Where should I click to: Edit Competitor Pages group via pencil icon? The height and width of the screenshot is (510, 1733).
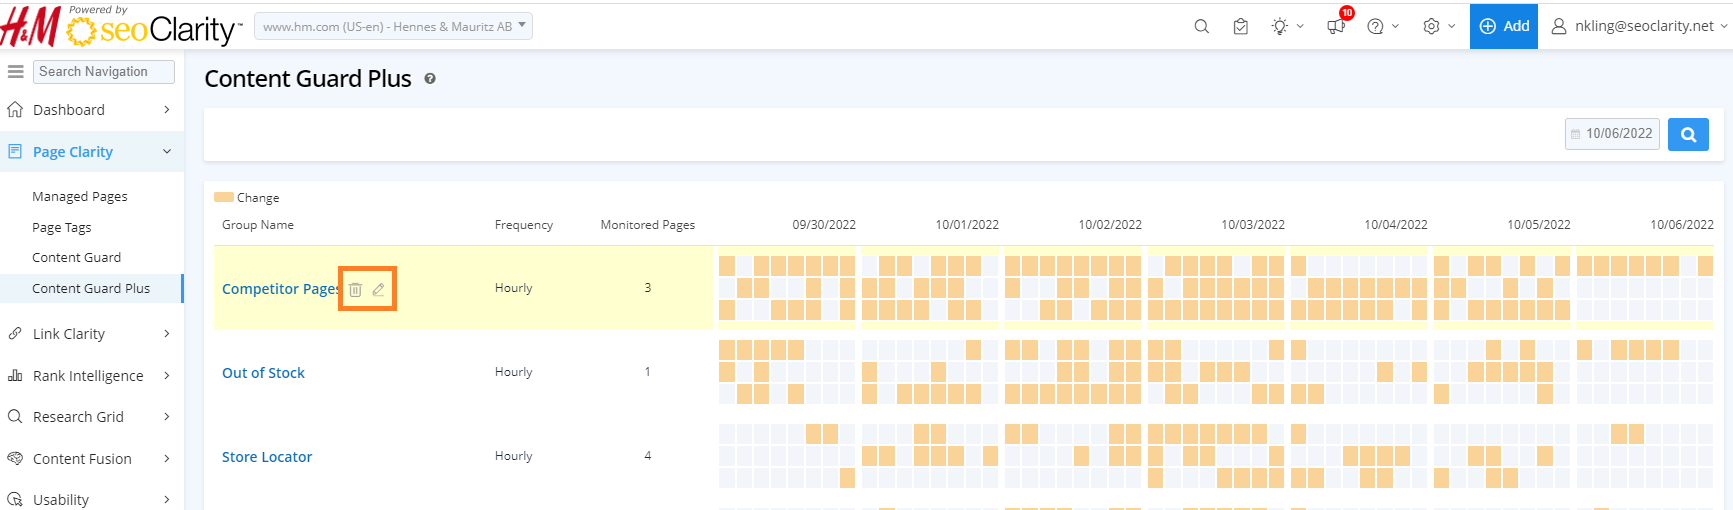(378, 290)
